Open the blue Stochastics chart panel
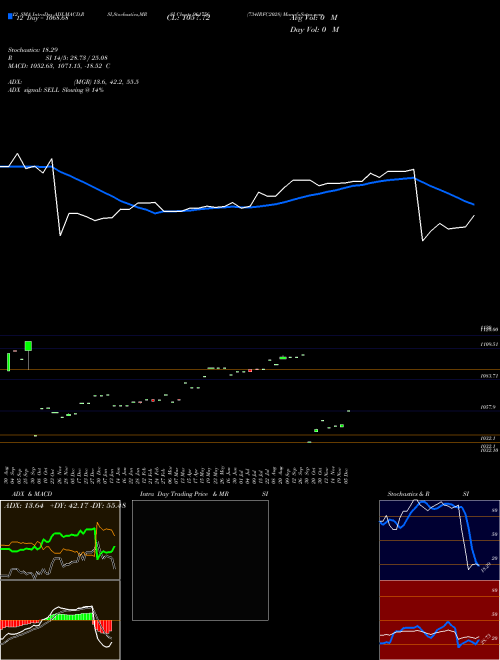Image resolution: width=500 pixels, height=660 pixels. (x=439, y=540)
